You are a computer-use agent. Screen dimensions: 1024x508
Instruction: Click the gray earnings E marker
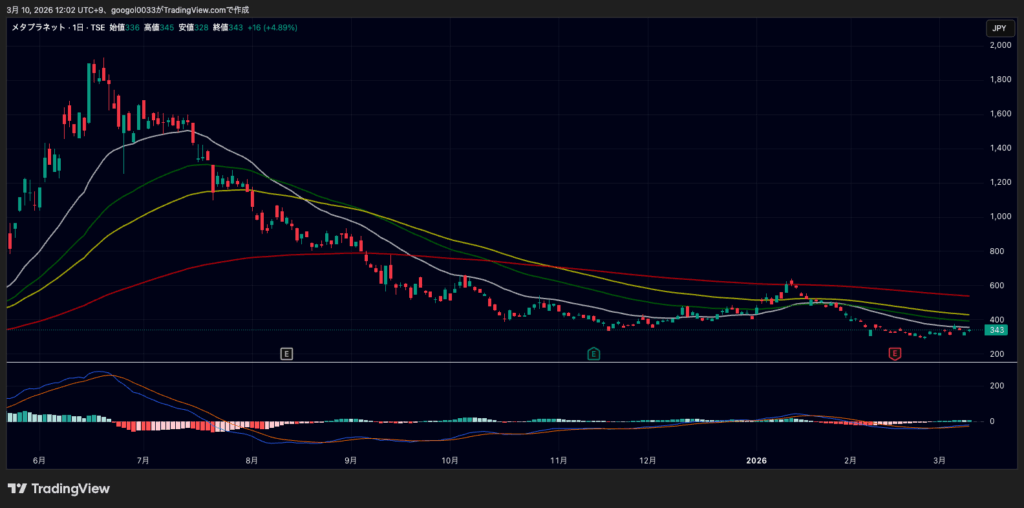coord(287,353)
